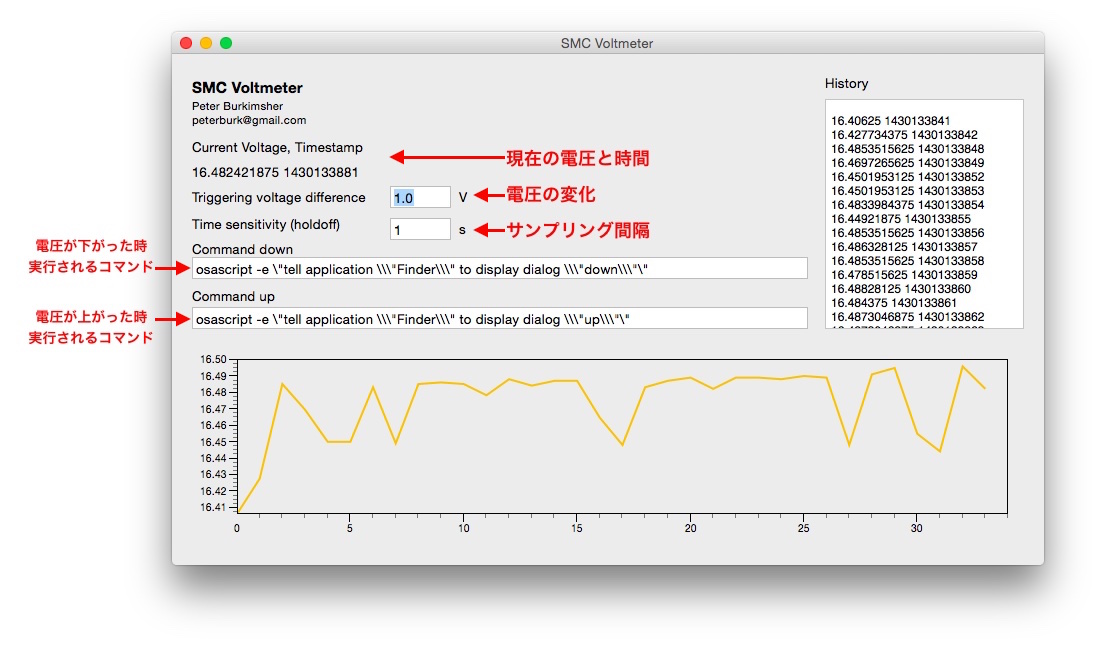Image resolution: width=1100 pixels, height=645 pixels.
Task: Zoom the window with the green button
Action: pos(226,43)
